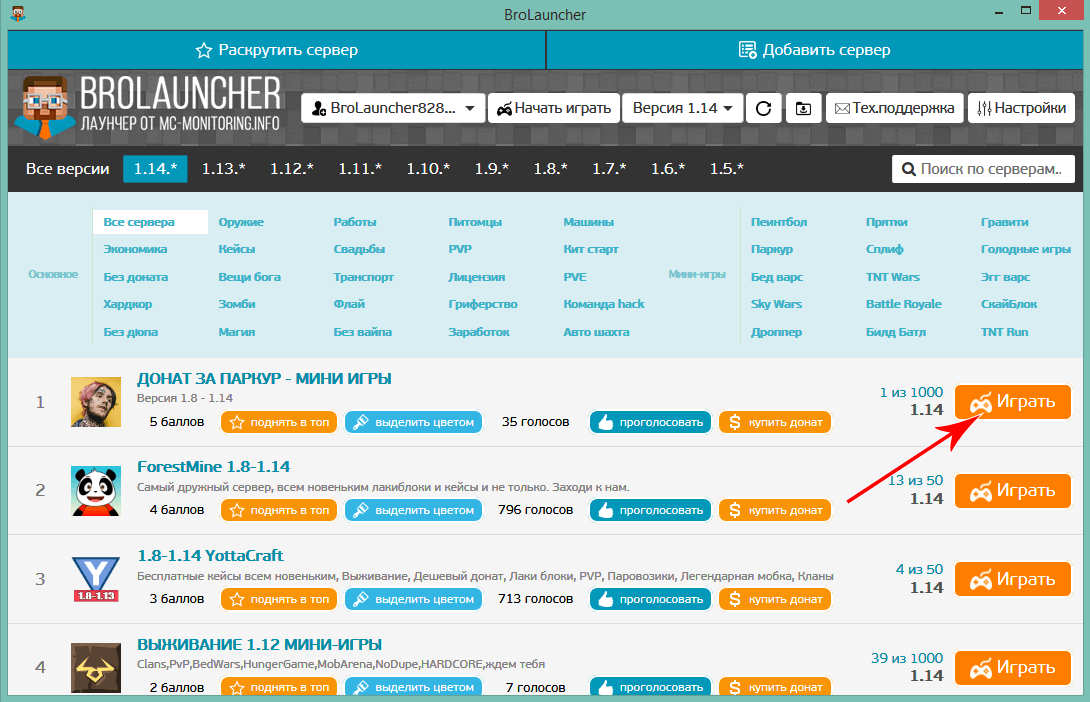Click Играть button for ДОНАТ ЗА ПАРКУР
Image resolution: width=1090 pixels, height=702 pixels.
click(1012, 402)
